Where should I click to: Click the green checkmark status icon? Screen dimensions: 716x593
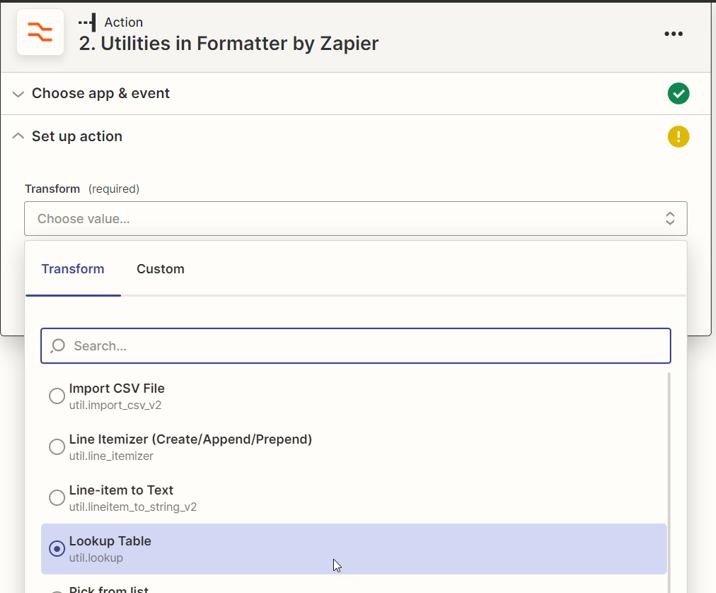[x=678, y=93]
